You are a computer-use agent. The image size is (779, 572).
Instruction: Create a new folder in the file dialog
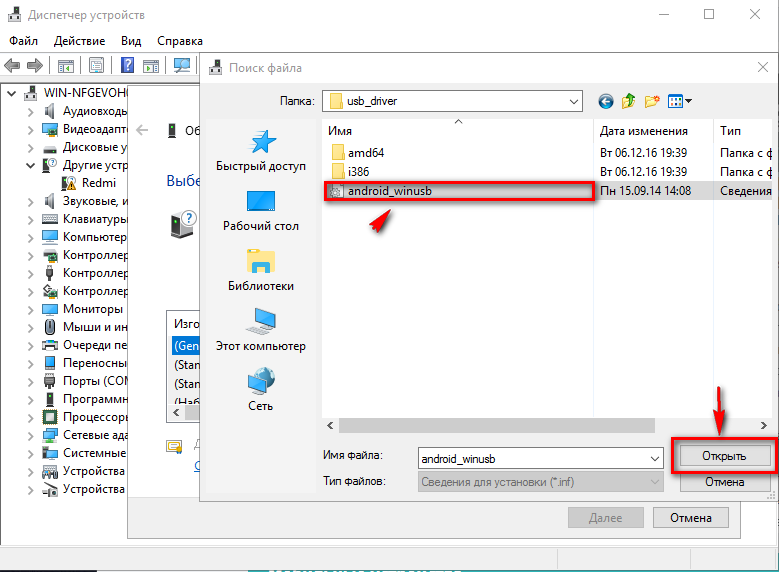point(652,101)
